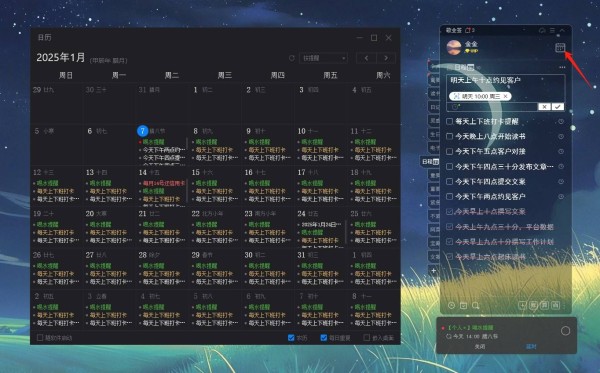The width and height of the screenshot is (600, 373).
Task: Click the plus icon in the bottom-right toolbar
Action: click(522, 305)
